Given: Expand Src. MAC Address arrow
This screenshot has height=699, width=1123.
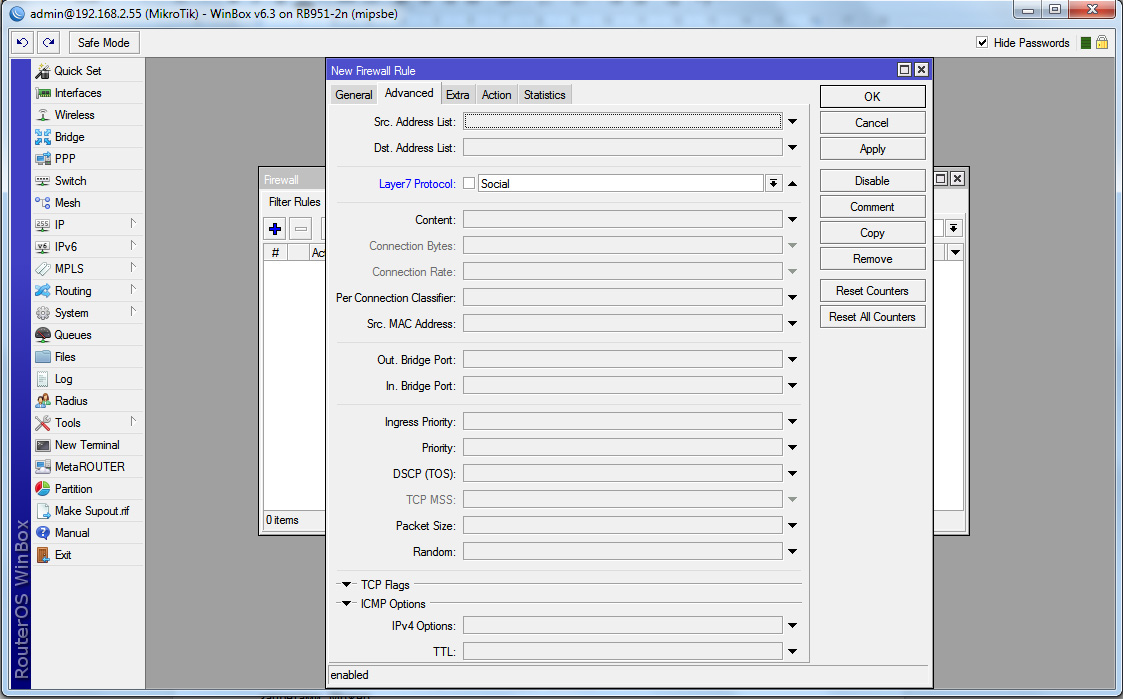Looking at the screenshot, I should pos(793,324).
